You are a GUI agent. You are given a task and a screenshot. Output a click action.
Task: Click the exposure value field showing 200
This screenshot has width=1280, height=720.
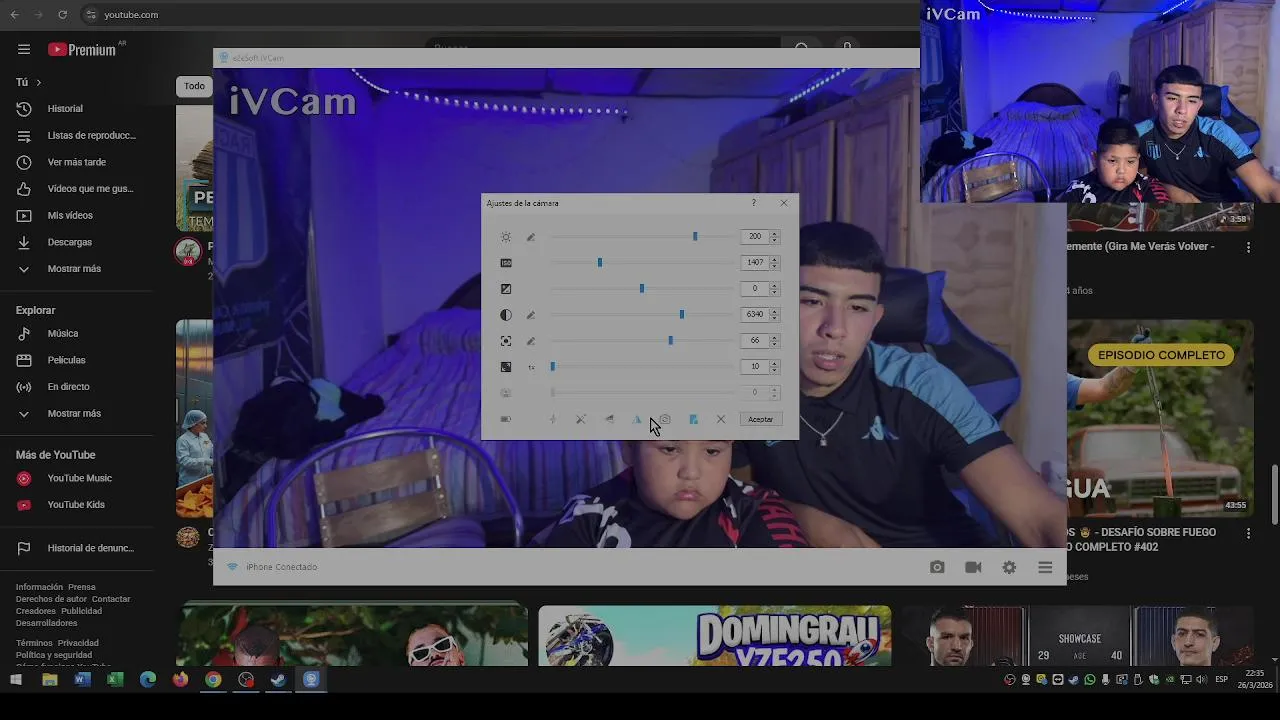755,237
